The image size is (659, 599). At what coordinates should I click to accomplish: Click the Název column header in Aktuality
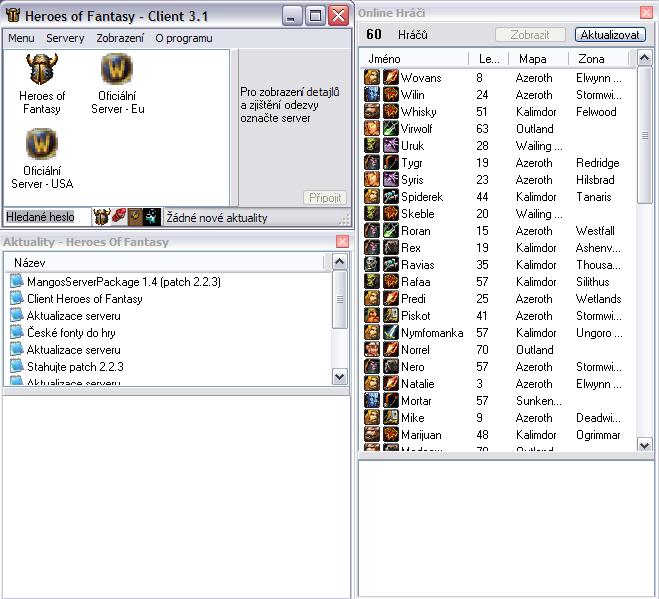tap(165, 263)
